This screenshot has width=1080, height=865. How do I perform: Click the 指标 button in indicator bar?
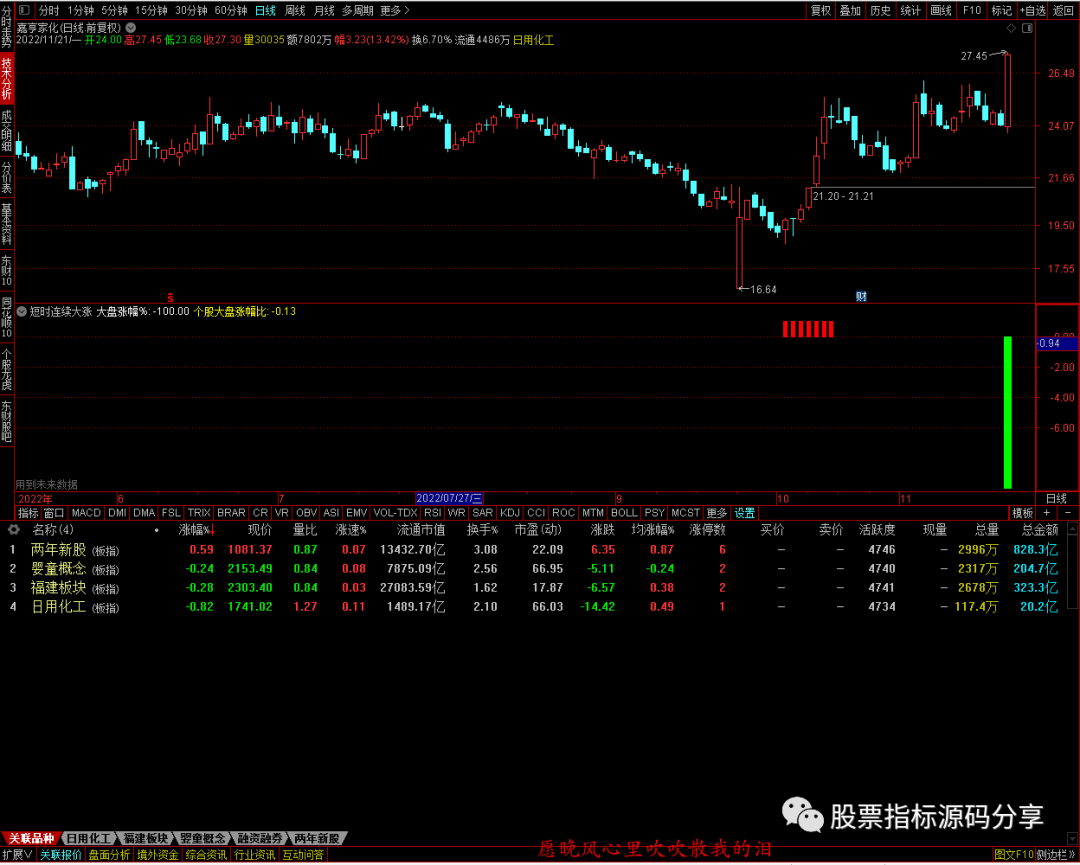28,513
